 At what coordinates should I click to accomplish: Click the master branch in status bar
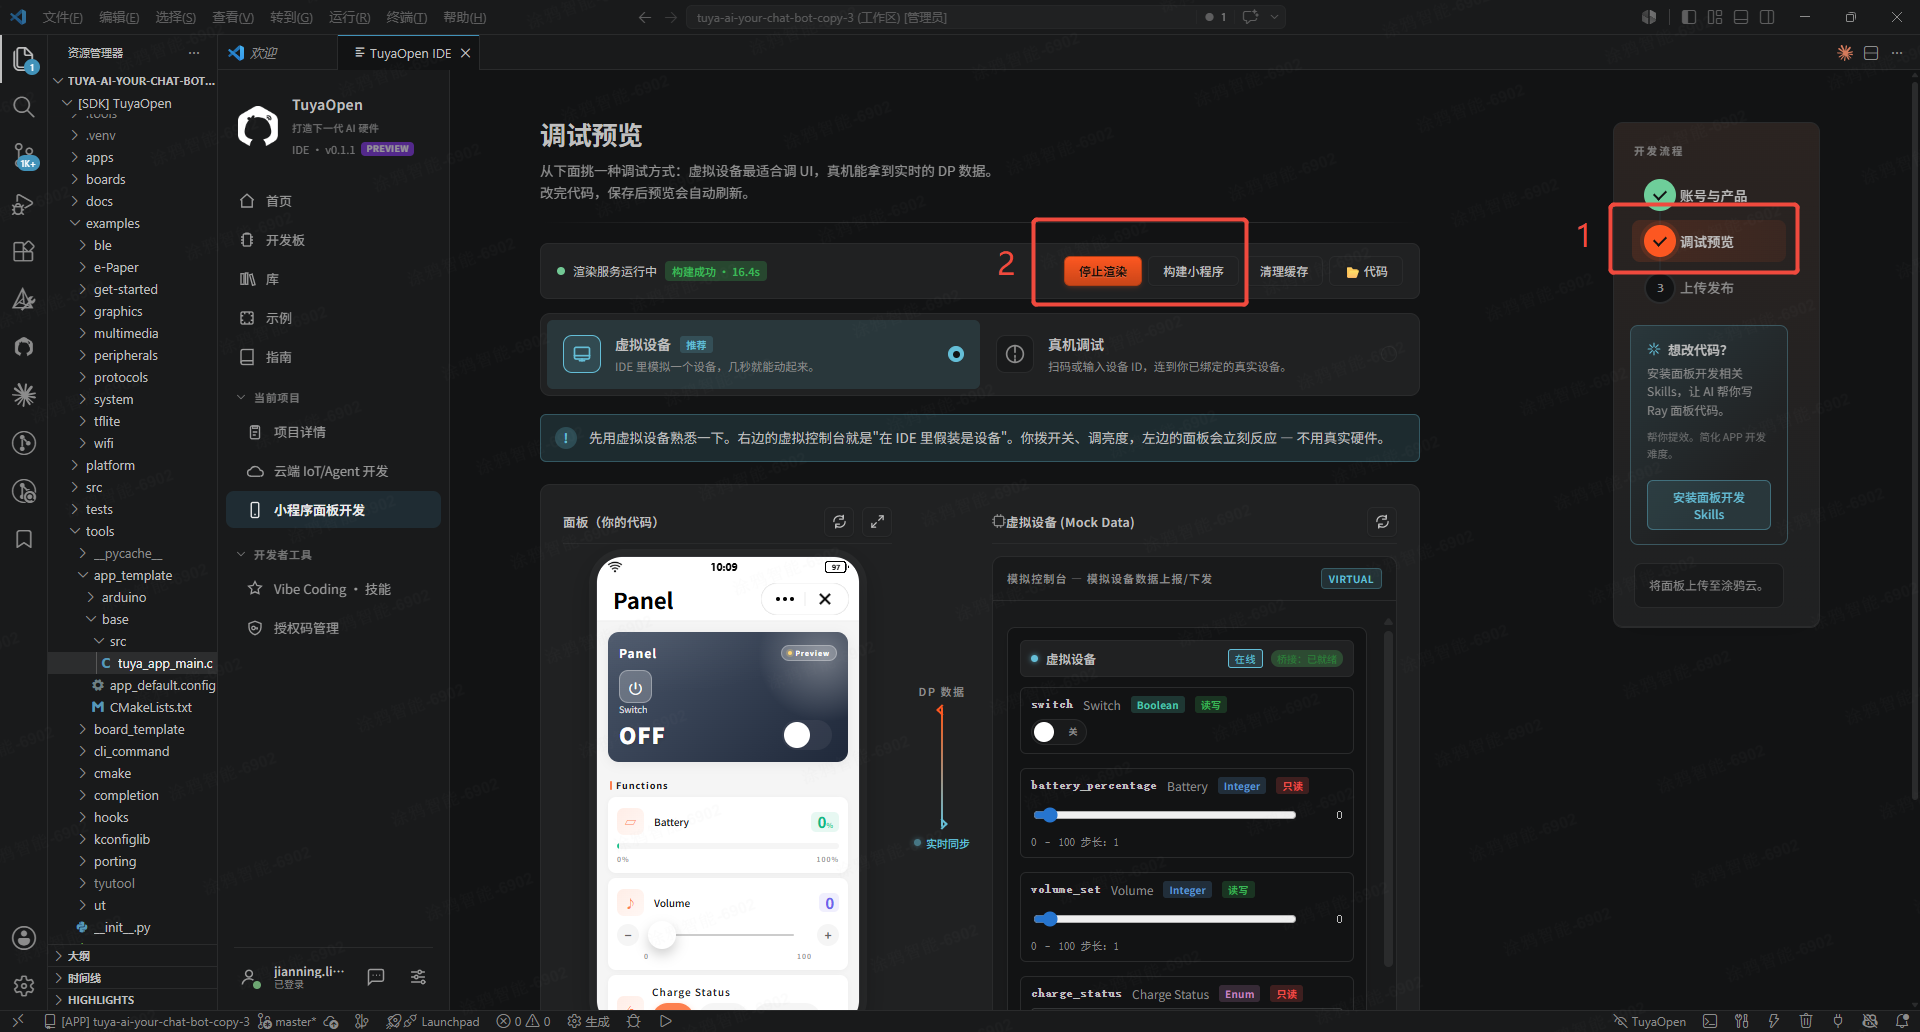[288, 1021]
